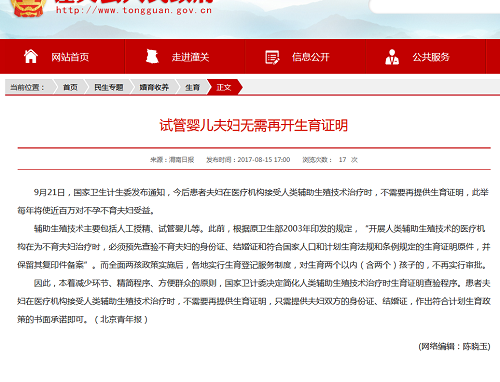Image resolution: width=500 pixels, height=382 pixels.
Task: Click the www.tongguan.gov.cn URL text
Action: (x=134, y=10)
